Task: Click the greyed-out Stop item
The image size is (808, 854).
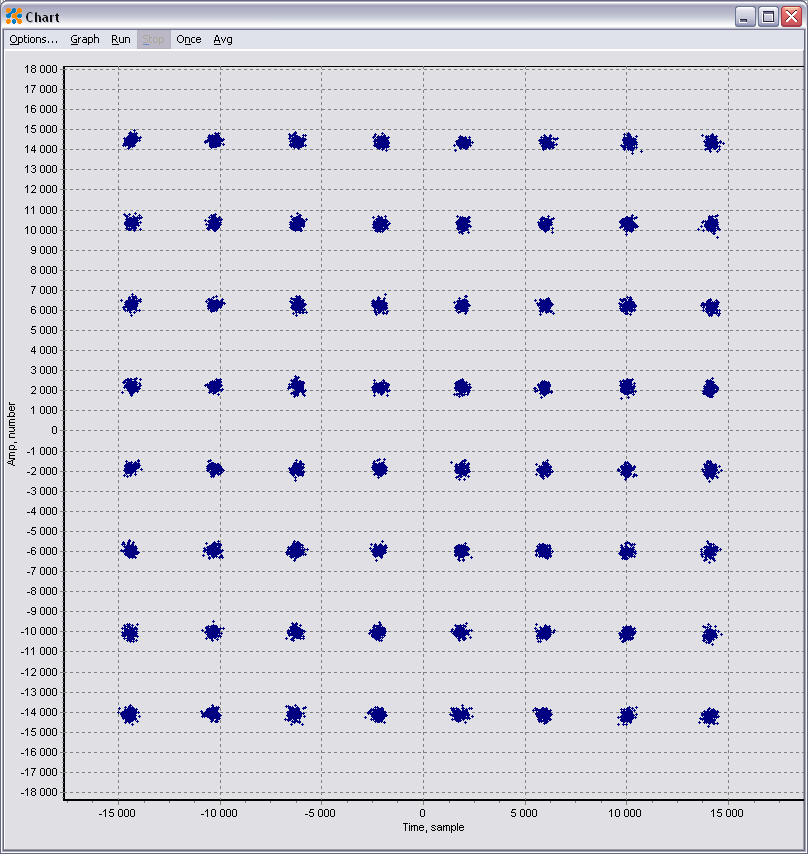Action: (x=154, y=39)
